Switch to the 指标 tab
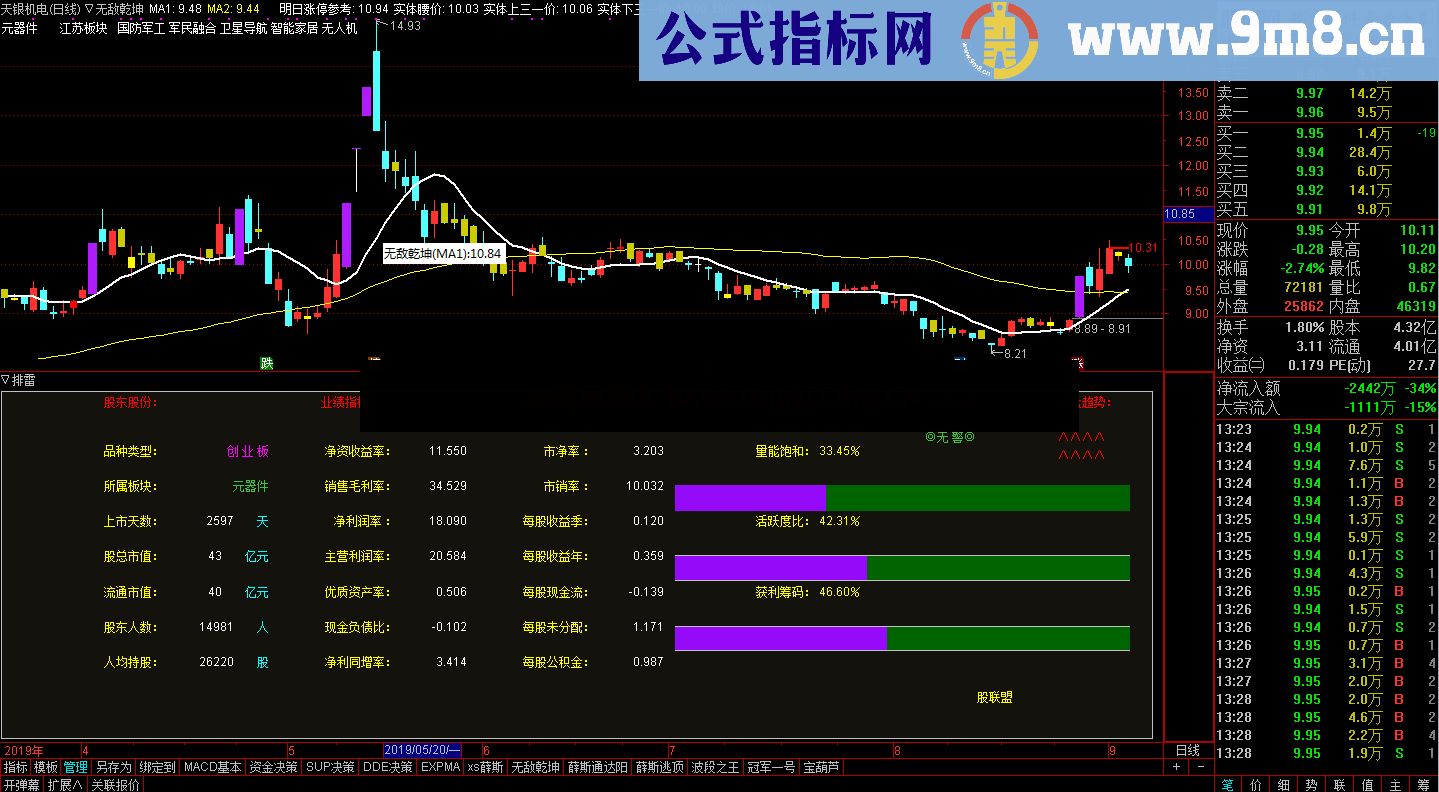Viewport: 1439px width, 792px height. coord(17,766)
